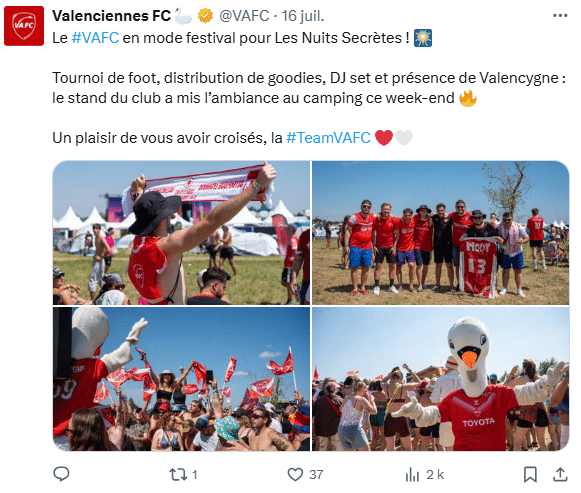Retweet this Valenciennes FC post
Viewport: 581px width, 493px height.
(x=177, y=474)
